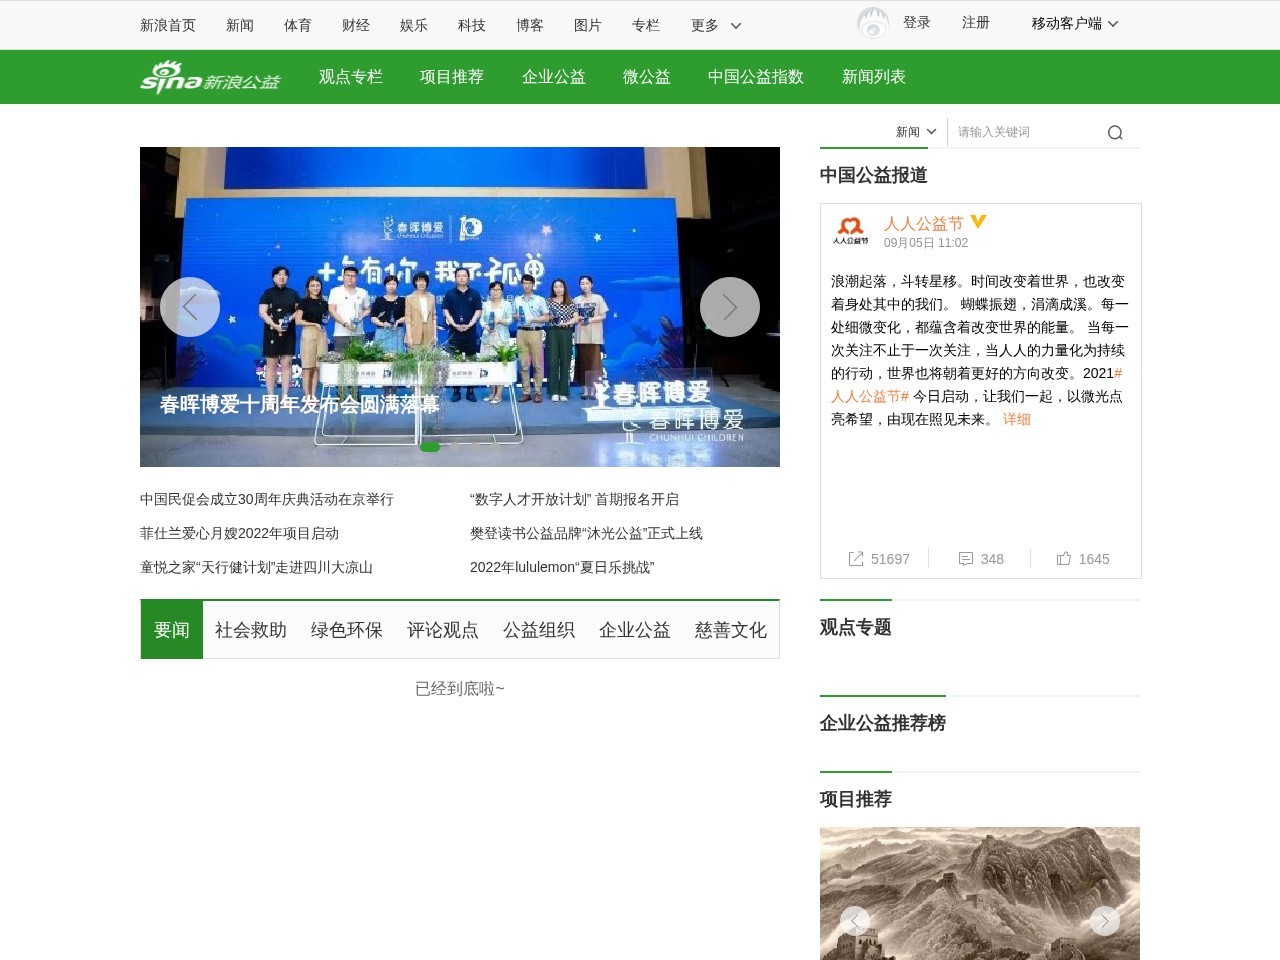Viewport: 1280px width, 960px height.
Task: Click the 详细 link in the Weibo post
Action: tap(1016, 419)
